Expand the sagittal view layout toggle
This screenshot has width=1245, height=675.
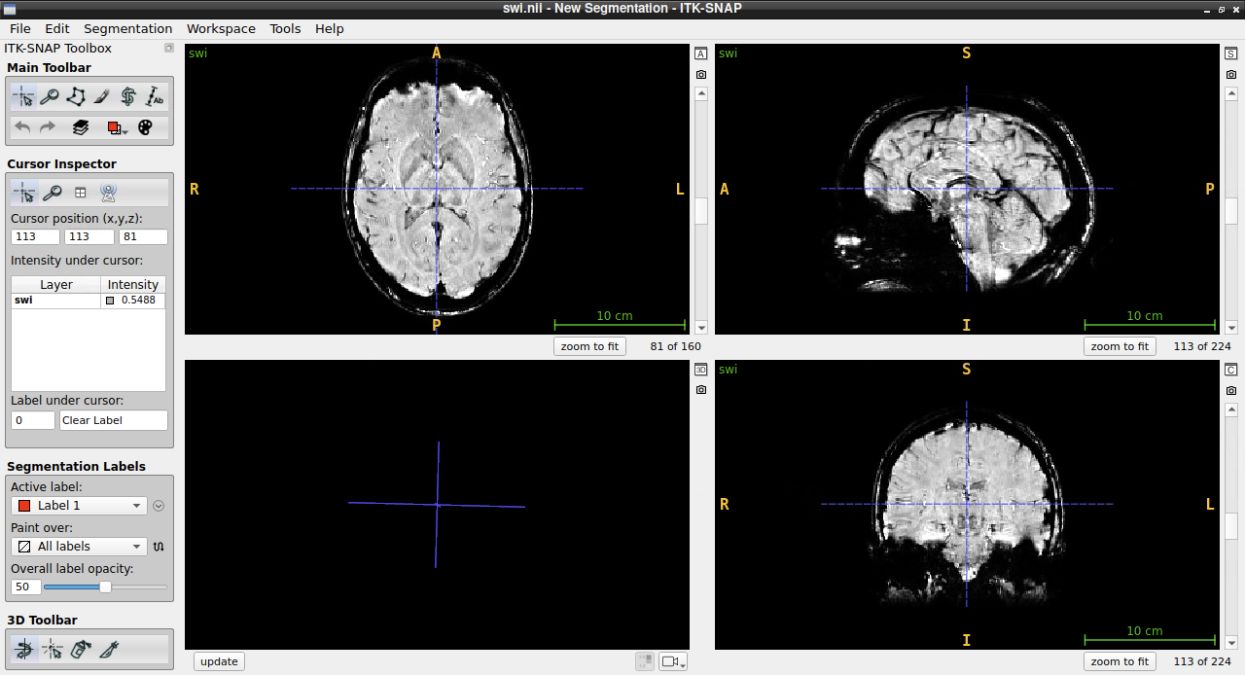click(x=1231, y=53)
